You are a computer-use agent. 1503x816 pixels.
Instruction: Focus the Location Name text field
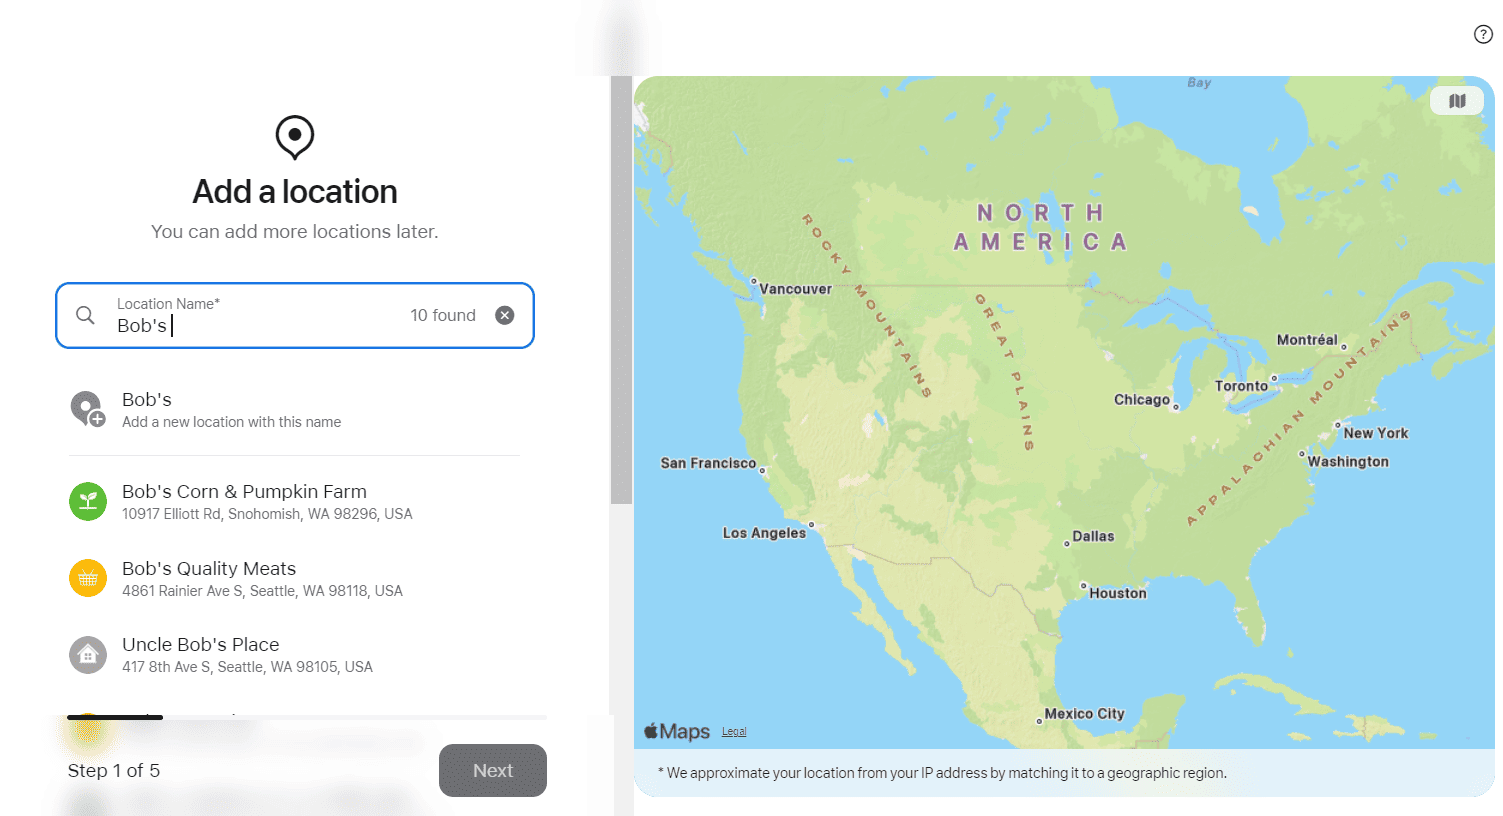(x=260, y=325)
